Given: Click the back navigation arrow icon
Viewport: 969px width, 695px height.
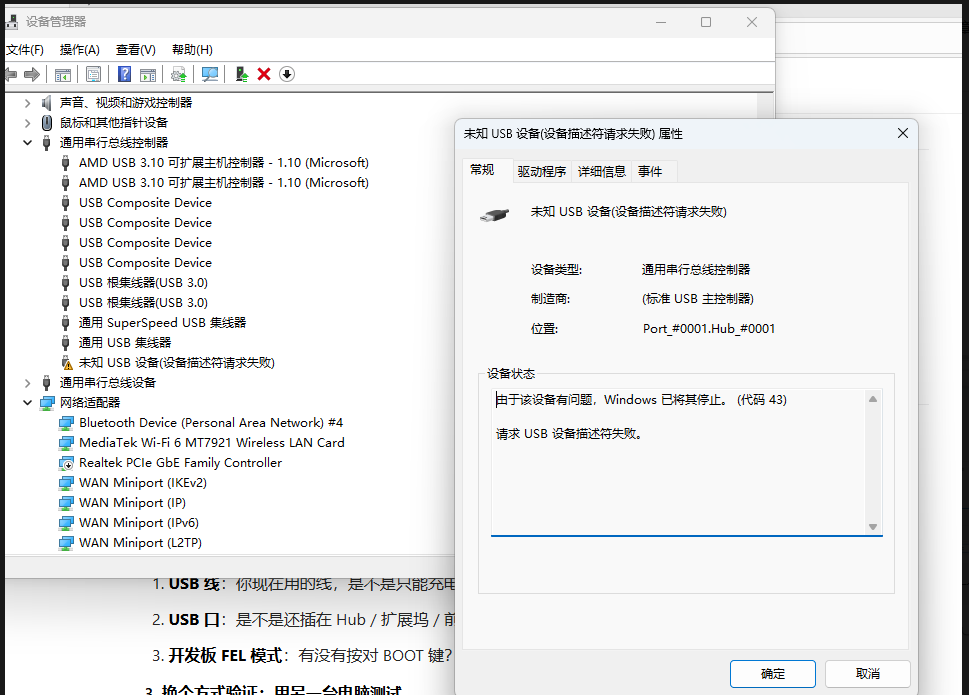Looking at the screenshot, I should click(12, 74).
